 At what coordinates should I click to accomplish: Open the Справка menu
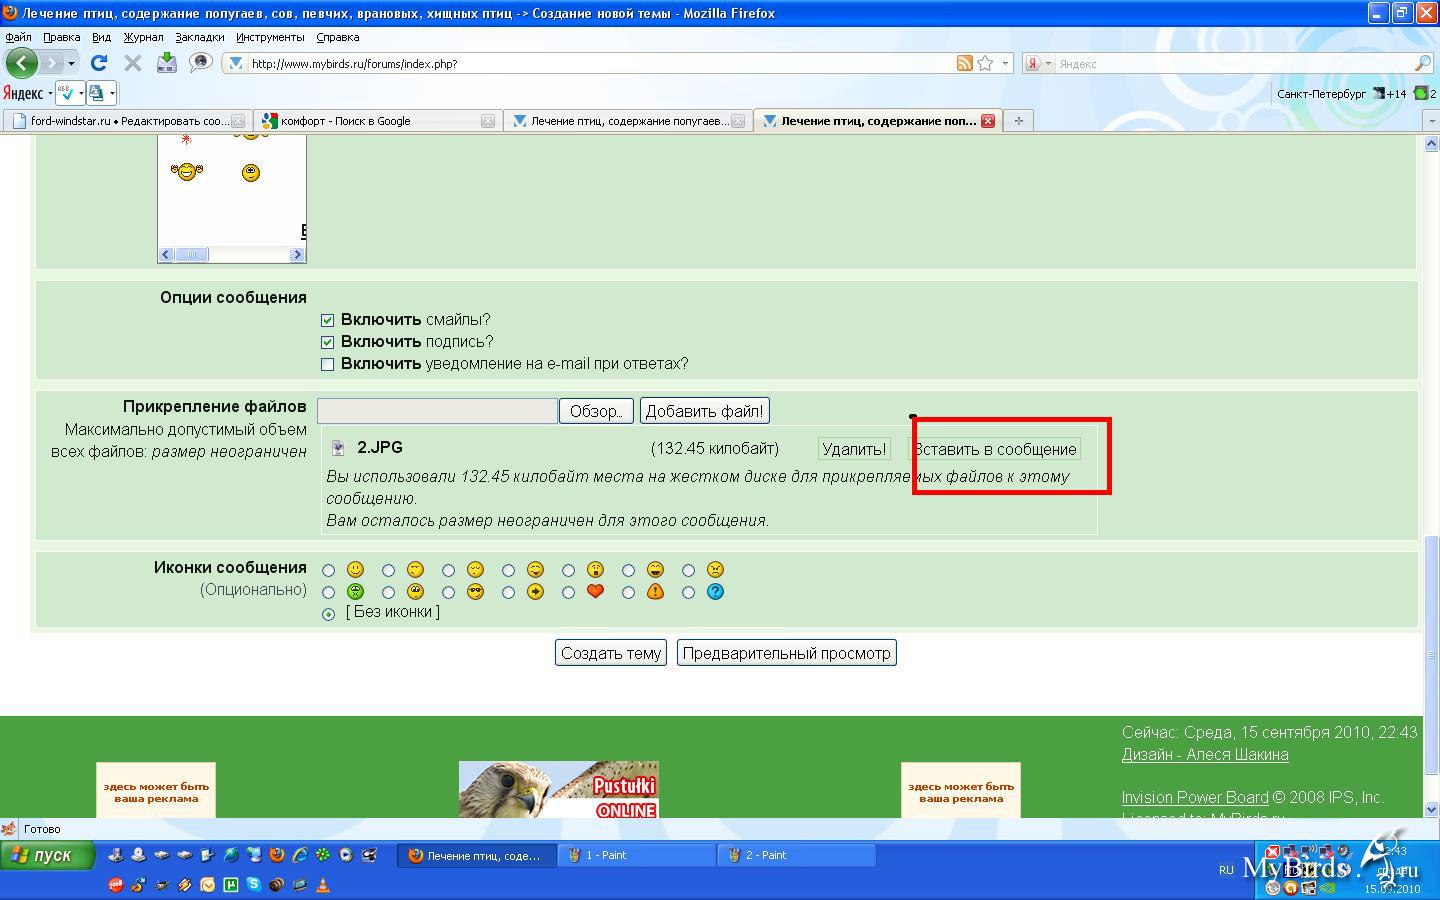pyautogui.click(x=337, y=37)
